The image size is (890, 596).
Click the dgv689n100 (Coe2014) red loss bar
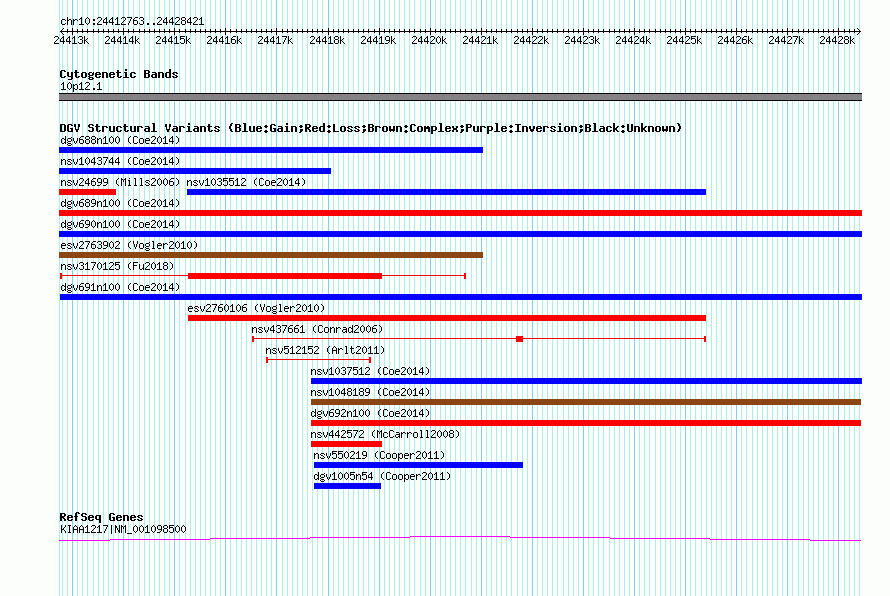(x=460, y=213)
